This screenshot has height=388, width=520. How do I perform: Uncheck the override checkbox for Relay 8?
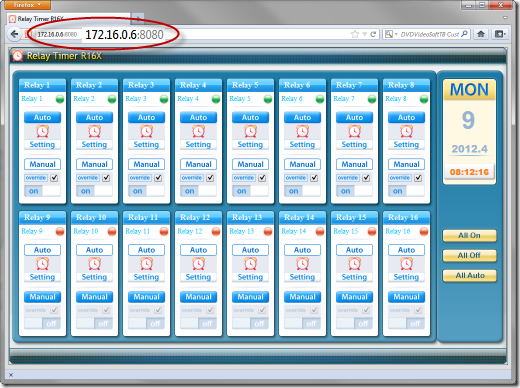pyautogui.click(x=418, y=178)
